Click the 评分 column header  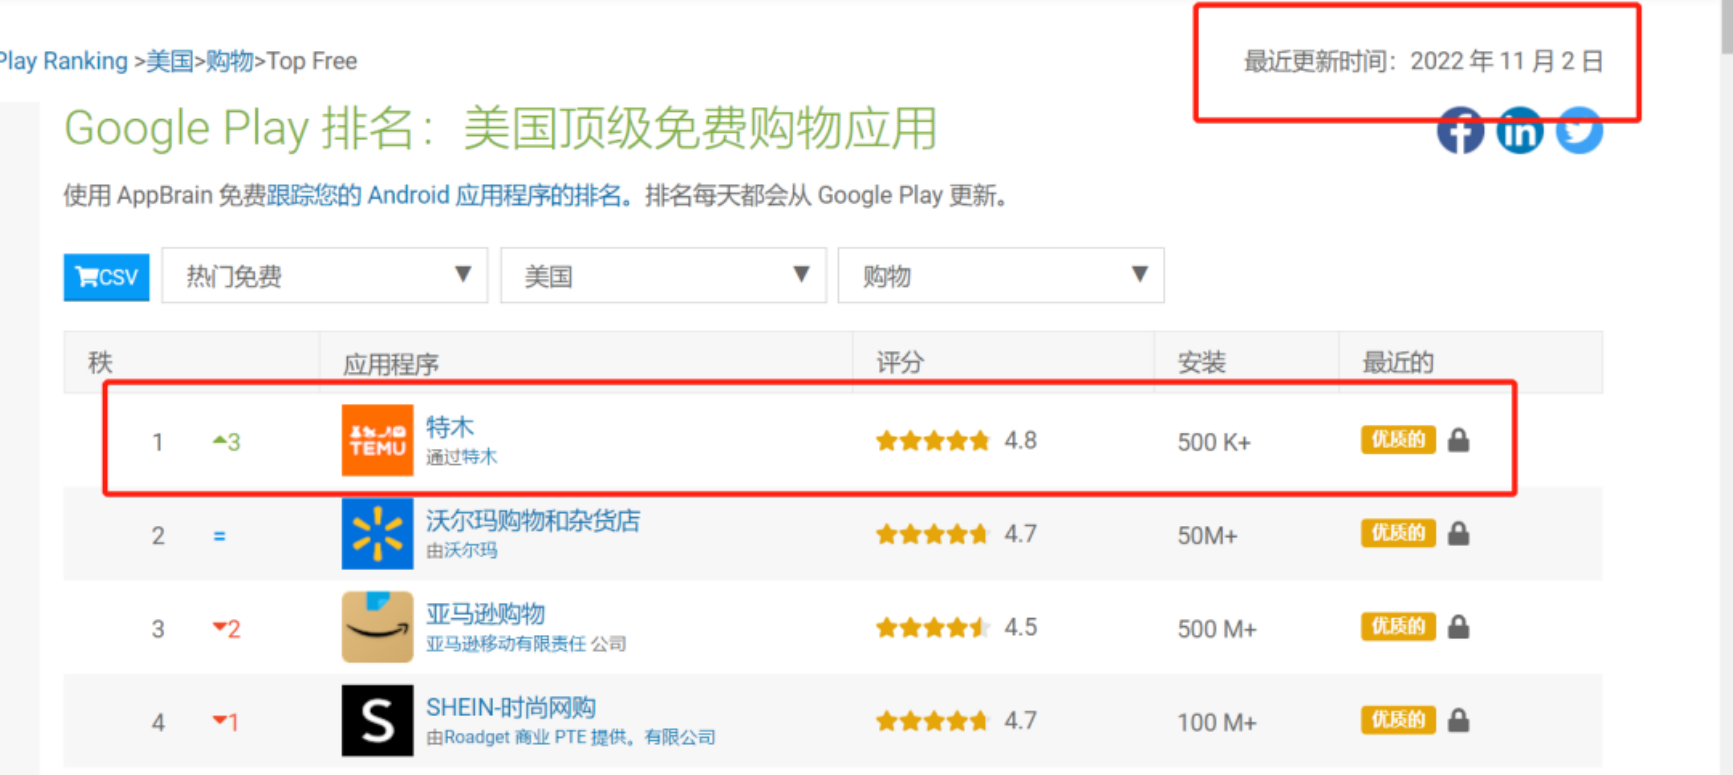point(900,363)
